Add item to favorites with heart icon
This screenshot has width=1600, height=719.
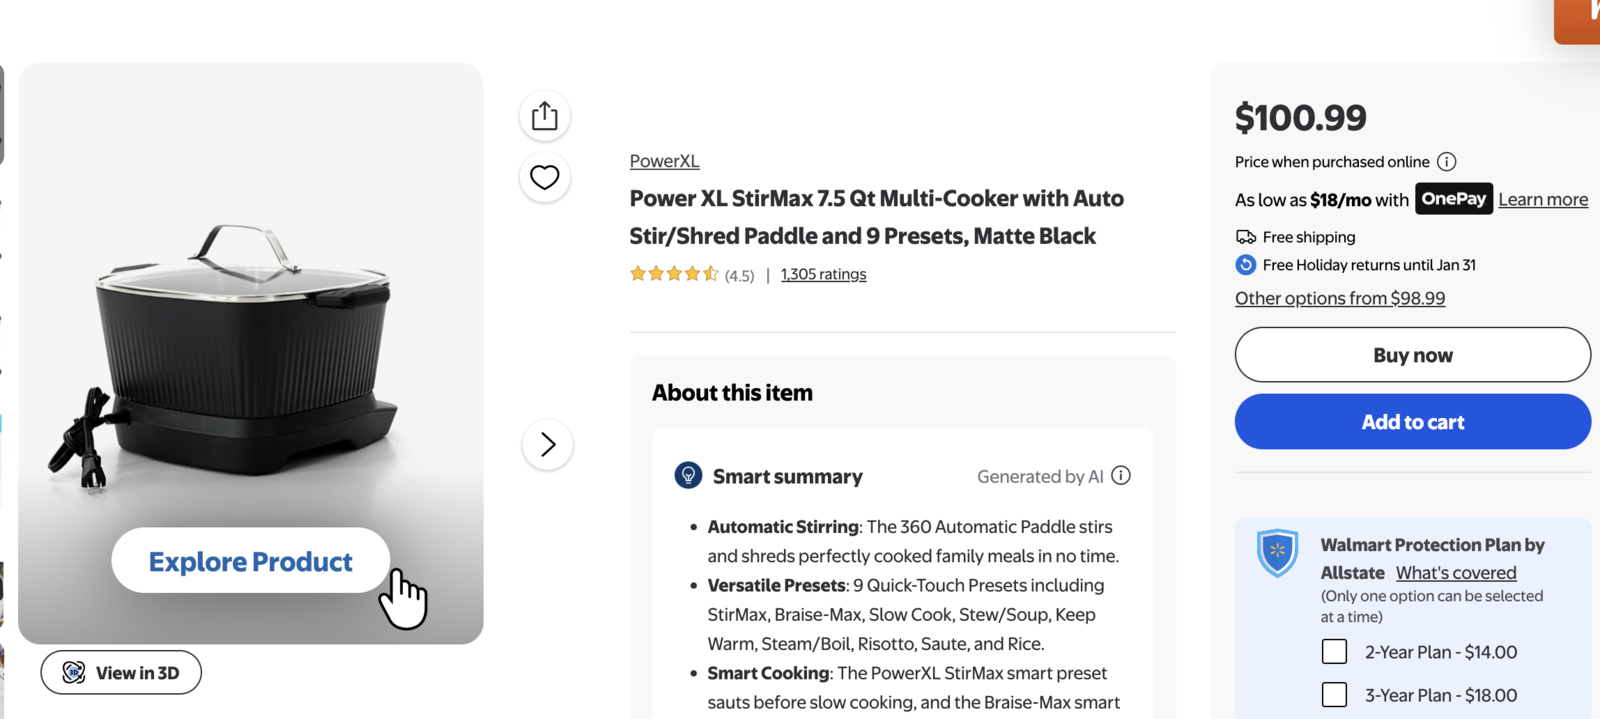coord(545,177)
